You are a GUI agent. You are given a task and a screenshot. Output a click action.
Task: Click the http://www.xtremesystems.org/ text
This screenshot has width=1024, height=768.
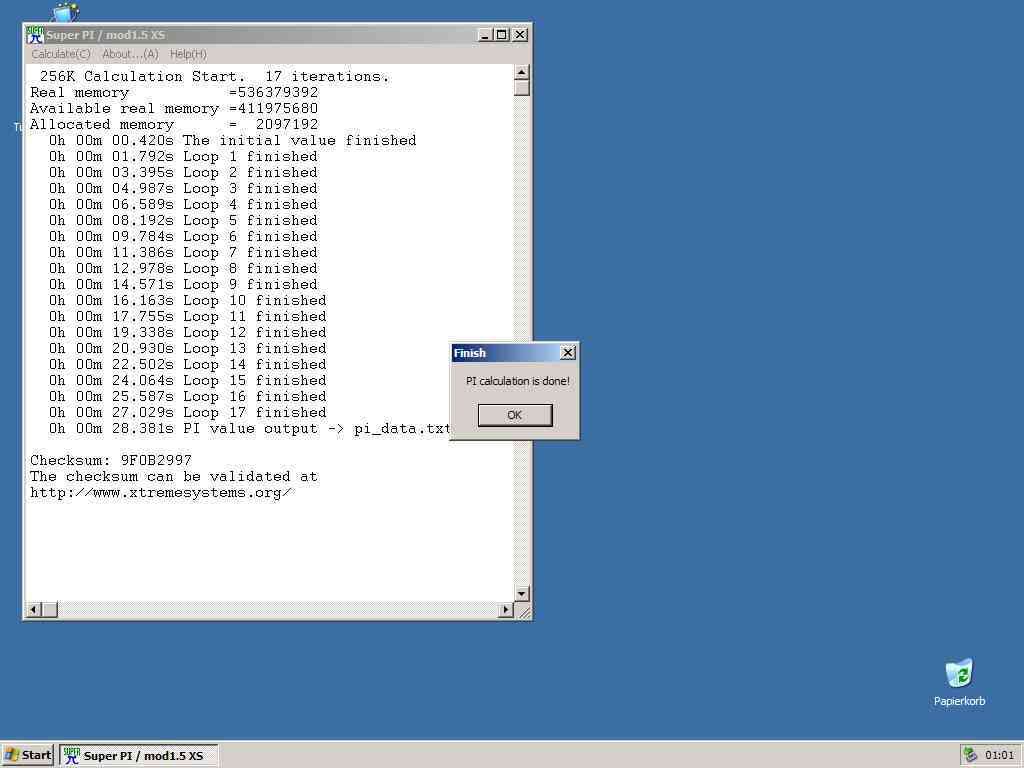(161, 492)
